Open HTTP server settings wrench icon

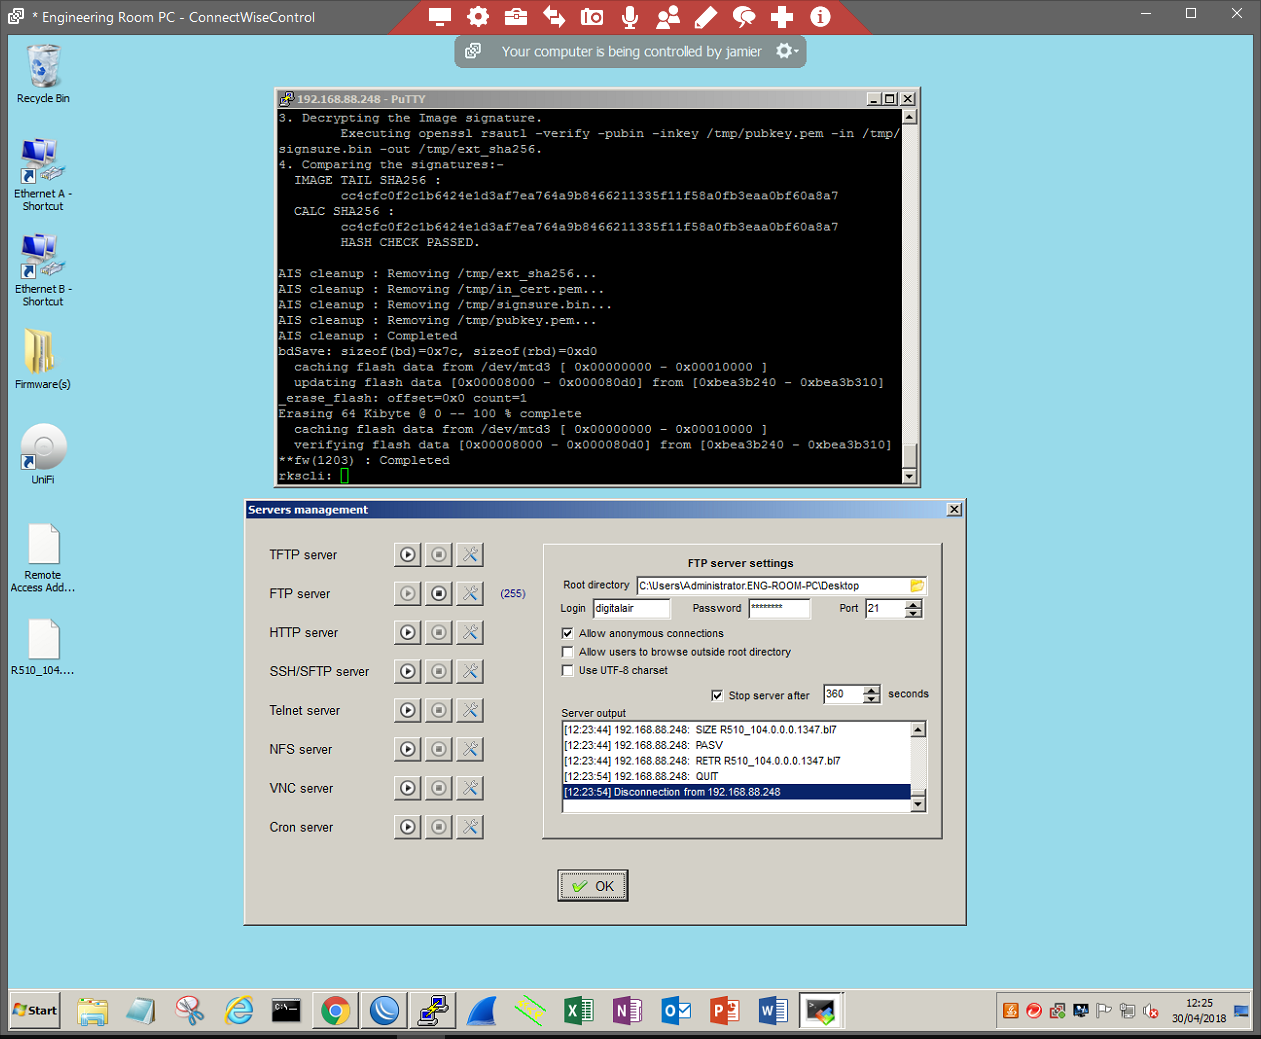tap(470, 633)
